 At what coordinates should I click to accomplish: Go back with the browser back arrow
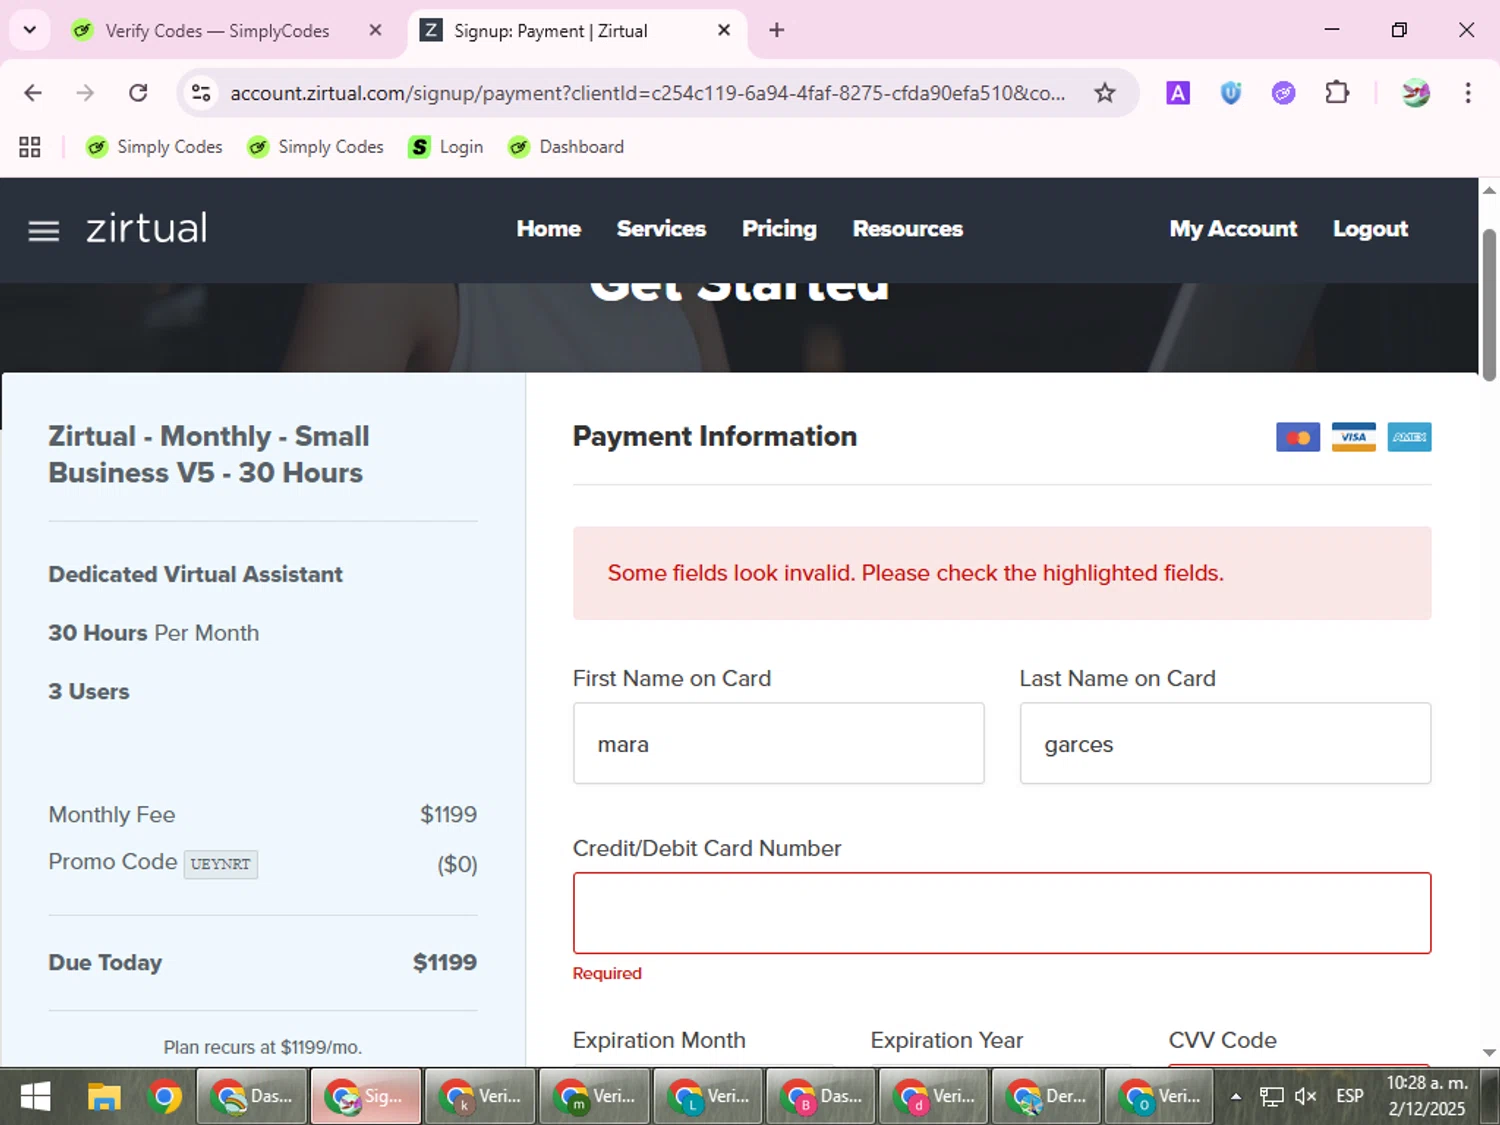point(33,93)
